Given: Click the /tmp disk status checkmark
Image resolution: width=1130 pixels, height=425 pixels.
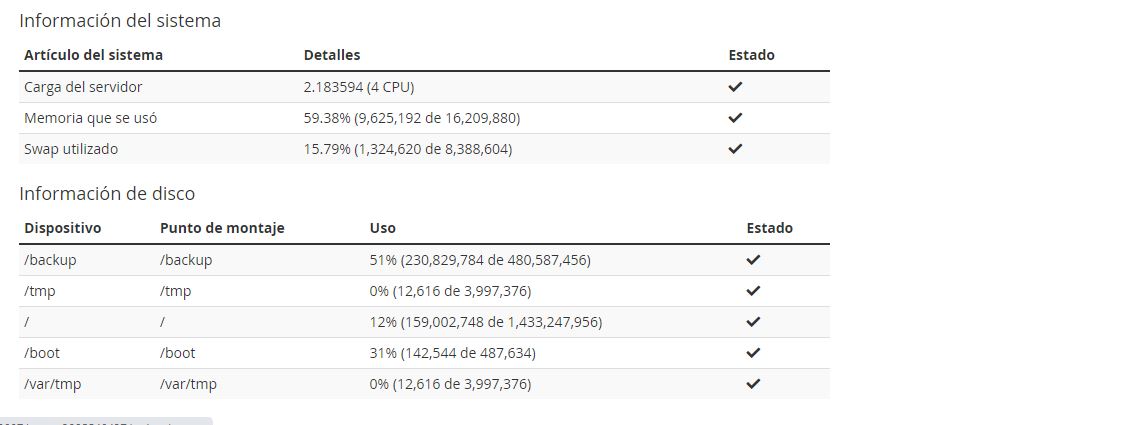Looking at the screenshot, I should (753, 291).
